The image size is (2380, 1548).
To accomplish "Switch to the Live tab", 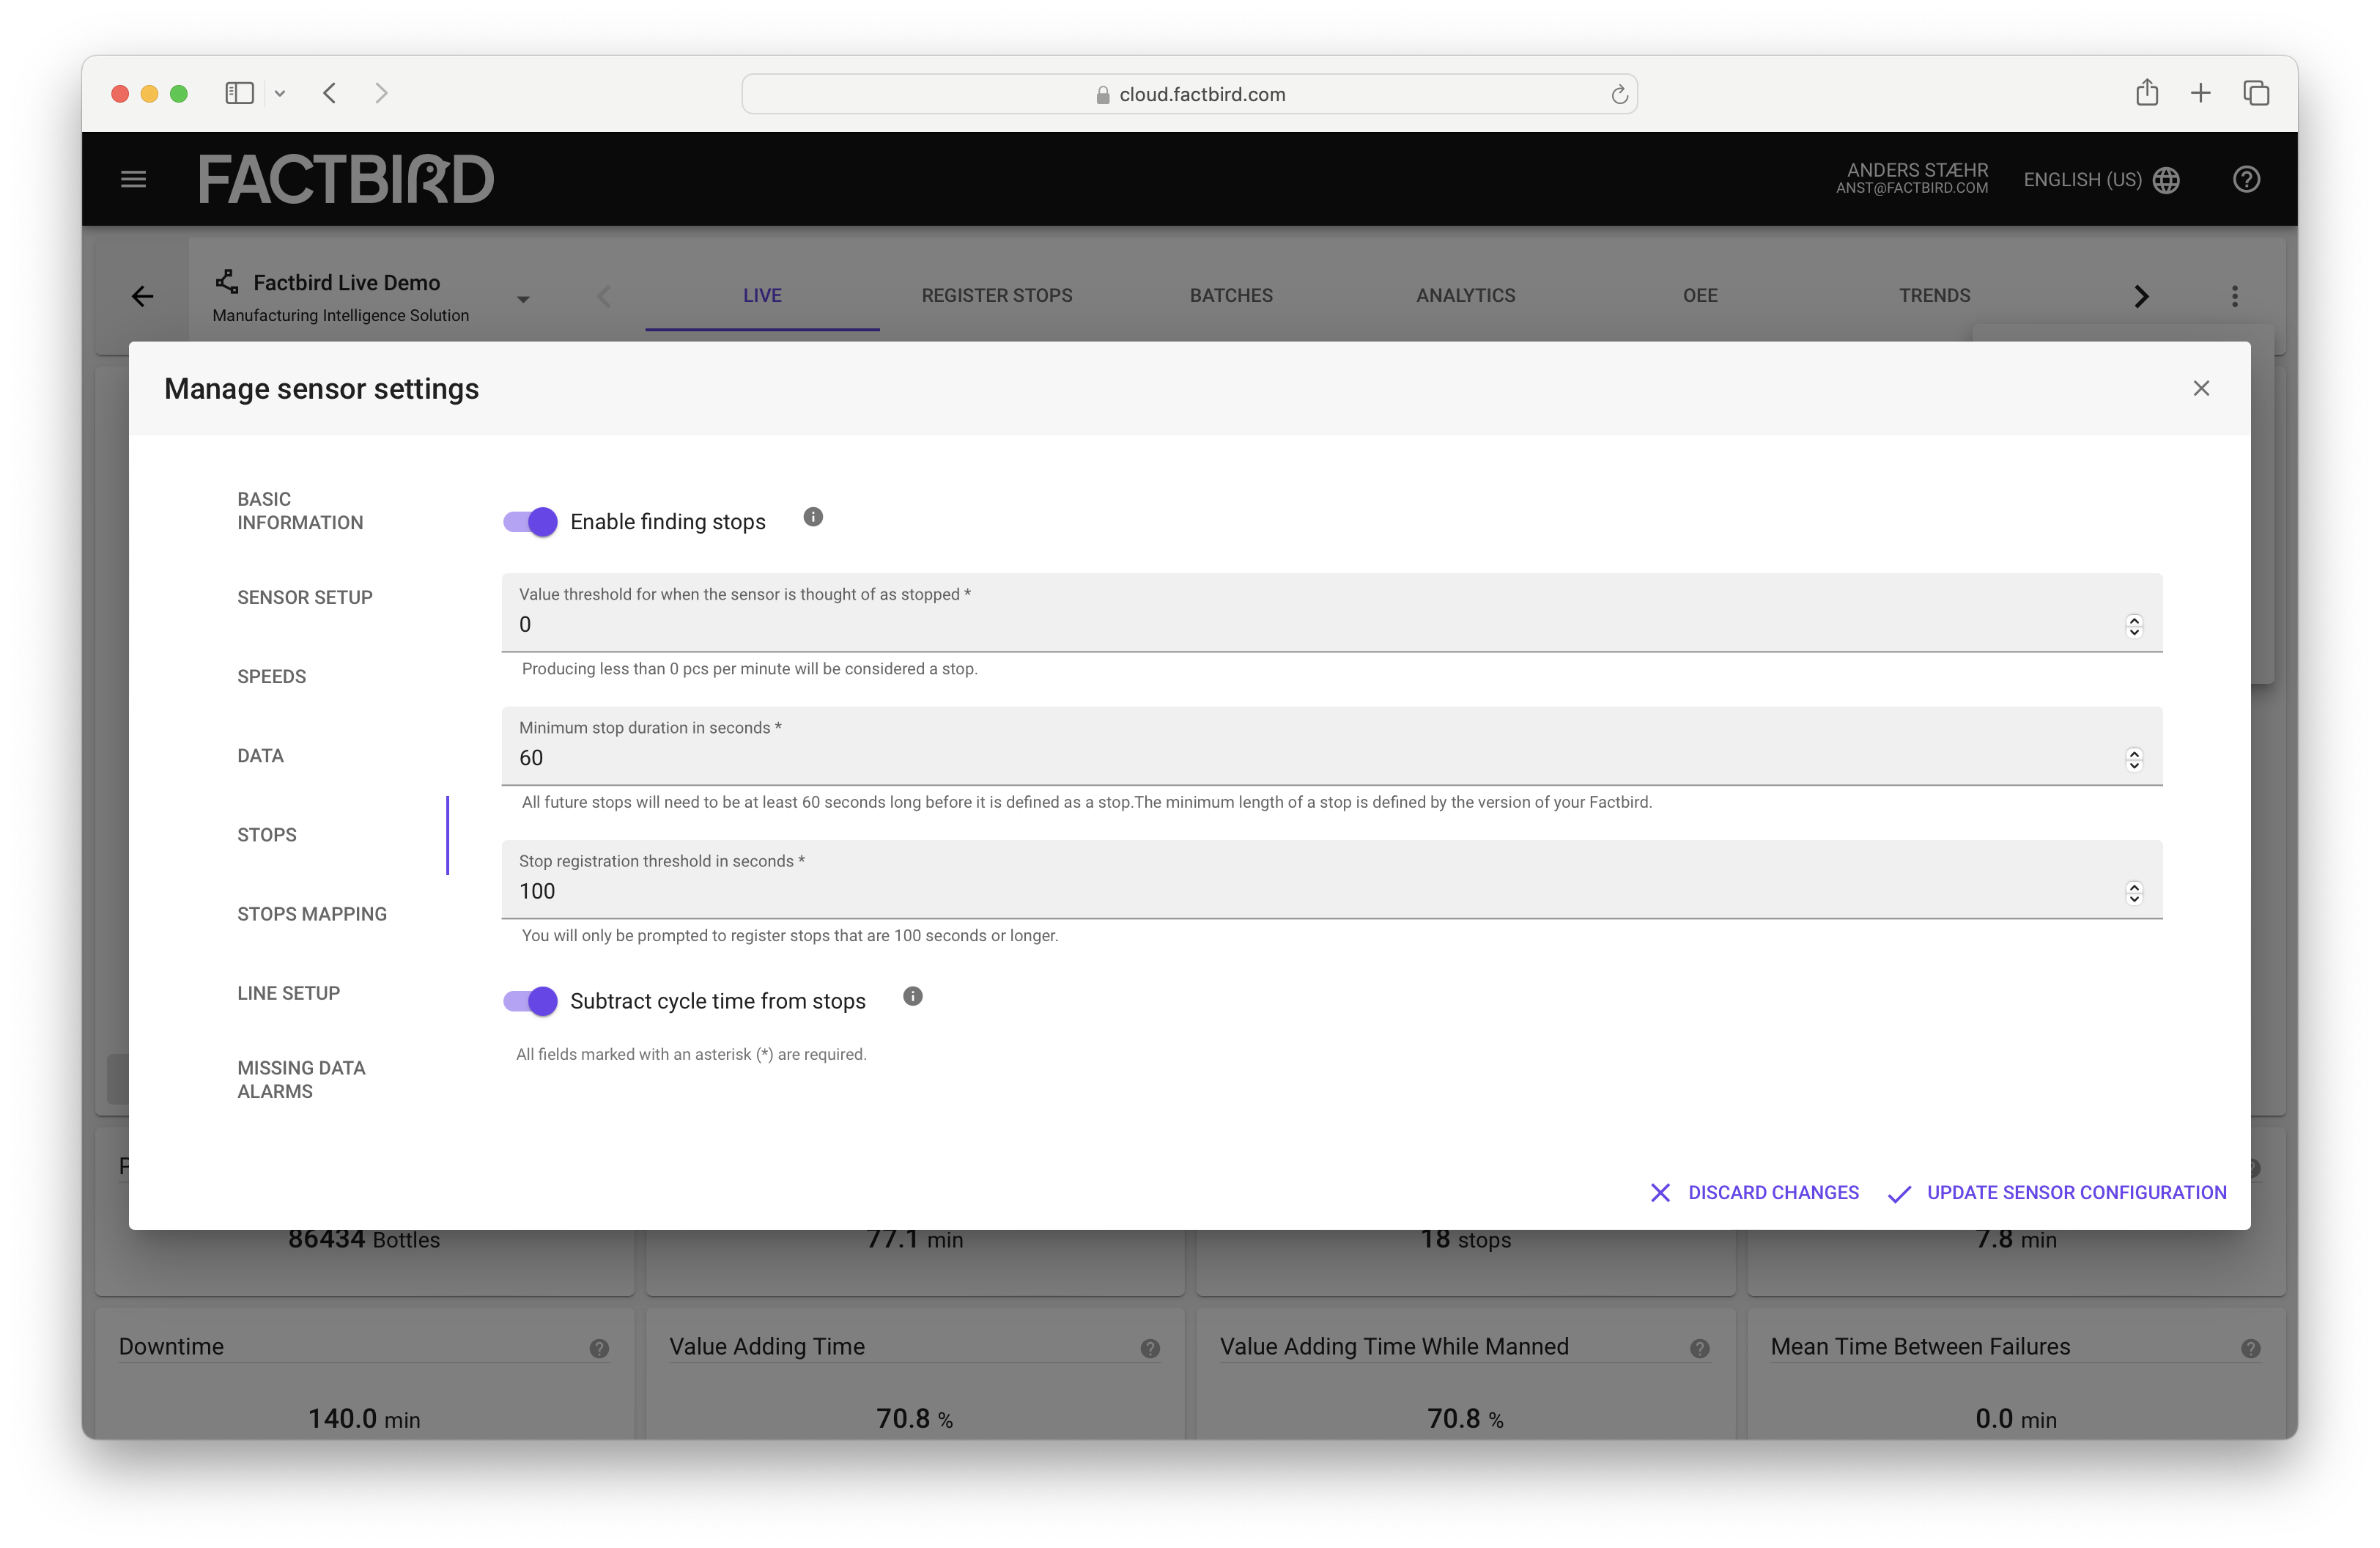I will click(x=762, y=296).
